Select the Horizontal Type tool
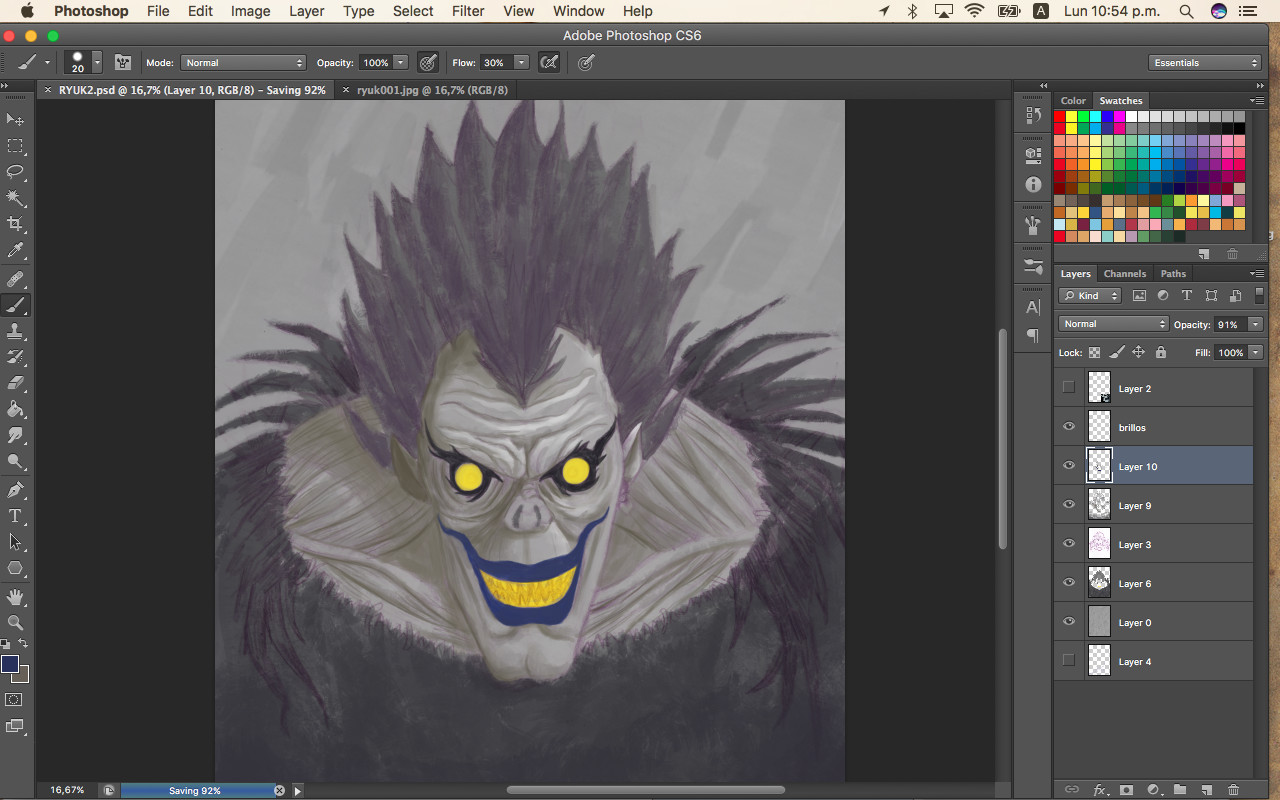 pos(16,516)
